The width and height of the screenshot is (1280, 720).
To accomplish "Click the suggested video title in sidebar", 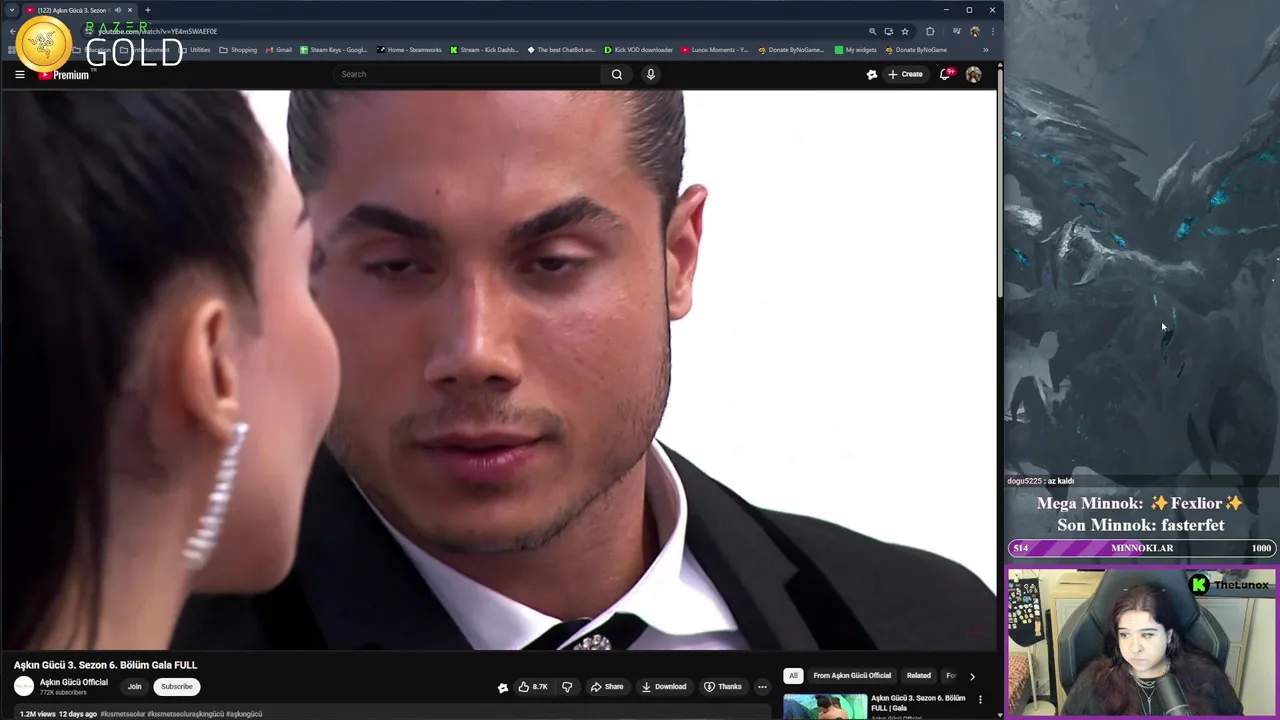I will click(918, 702).
